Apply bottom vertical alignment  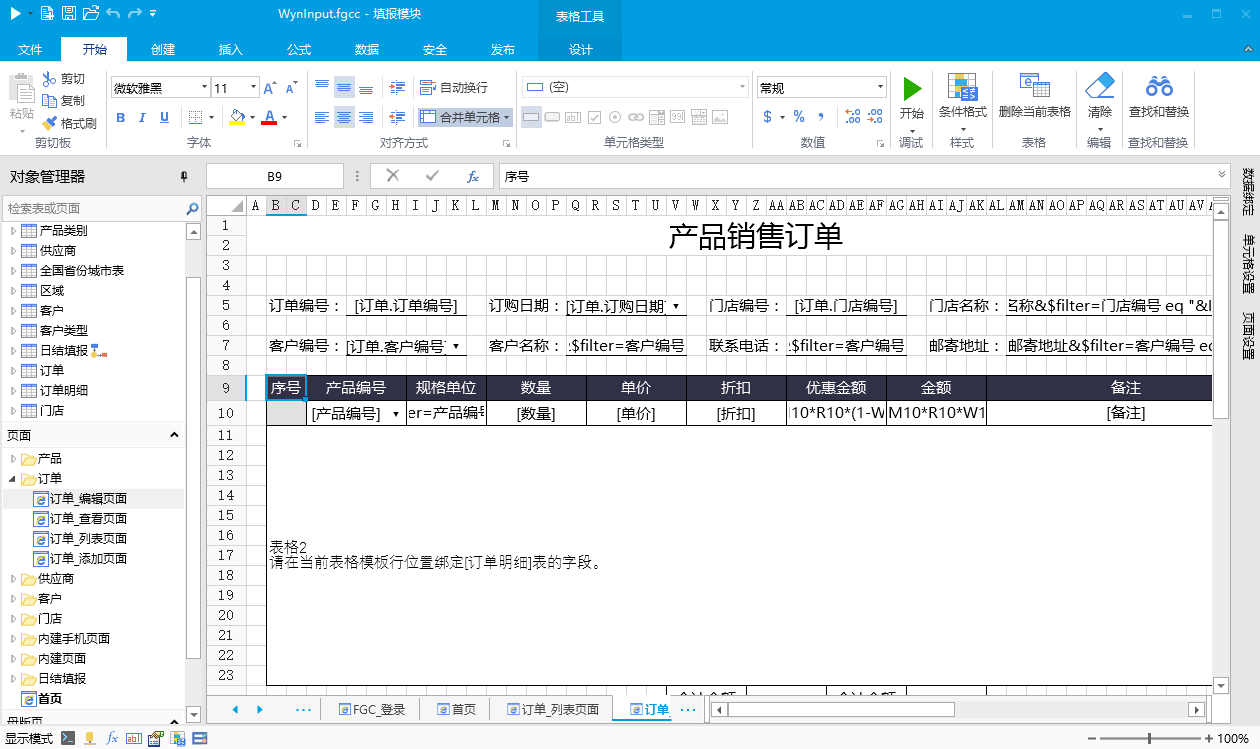pyautogui.click(x=366, y=88)
